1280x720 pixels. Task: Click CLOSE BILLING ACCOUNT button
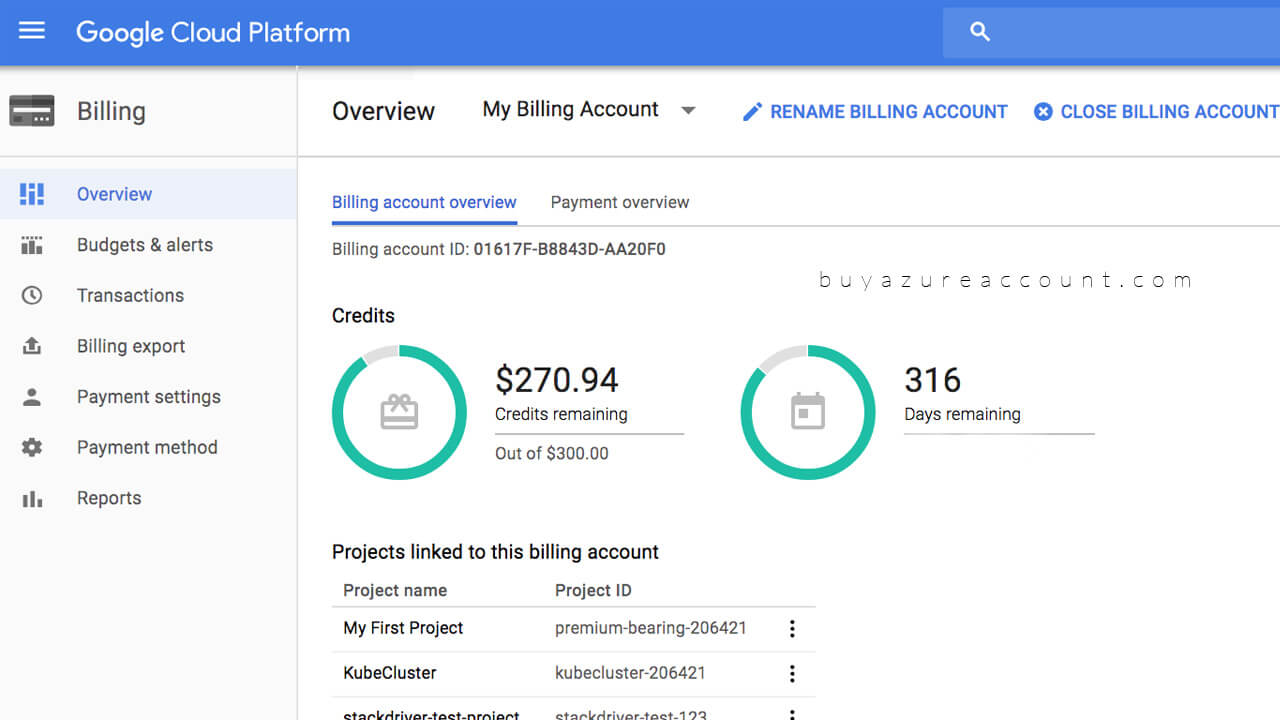coord(1156,112)
